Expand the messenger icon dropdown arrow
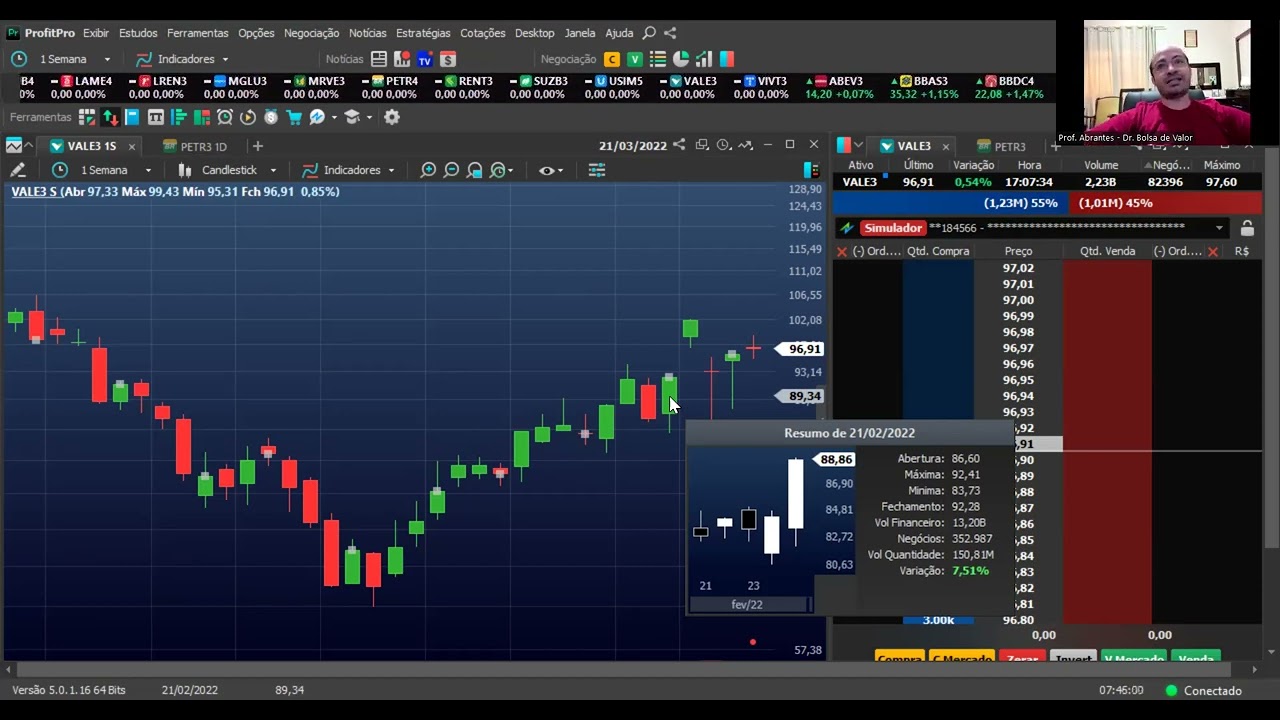Image resolution: width=1280 pixels, height=720 pixels. (334, 117)
